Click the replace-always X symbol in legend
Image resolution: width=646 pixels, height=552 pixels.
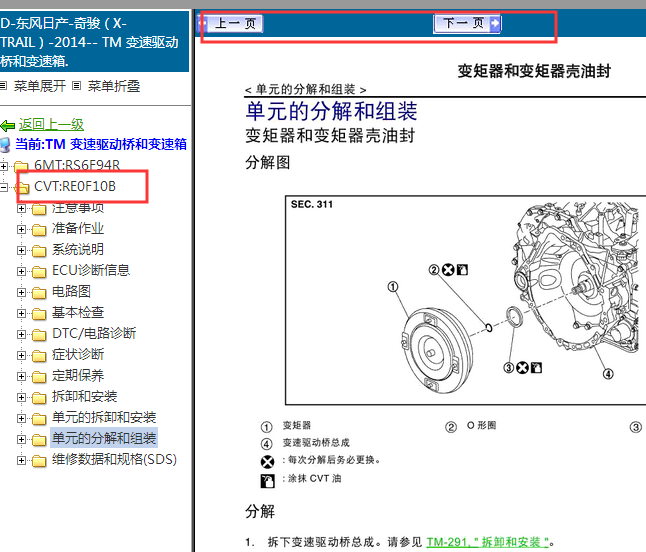(x=267, y=461)
